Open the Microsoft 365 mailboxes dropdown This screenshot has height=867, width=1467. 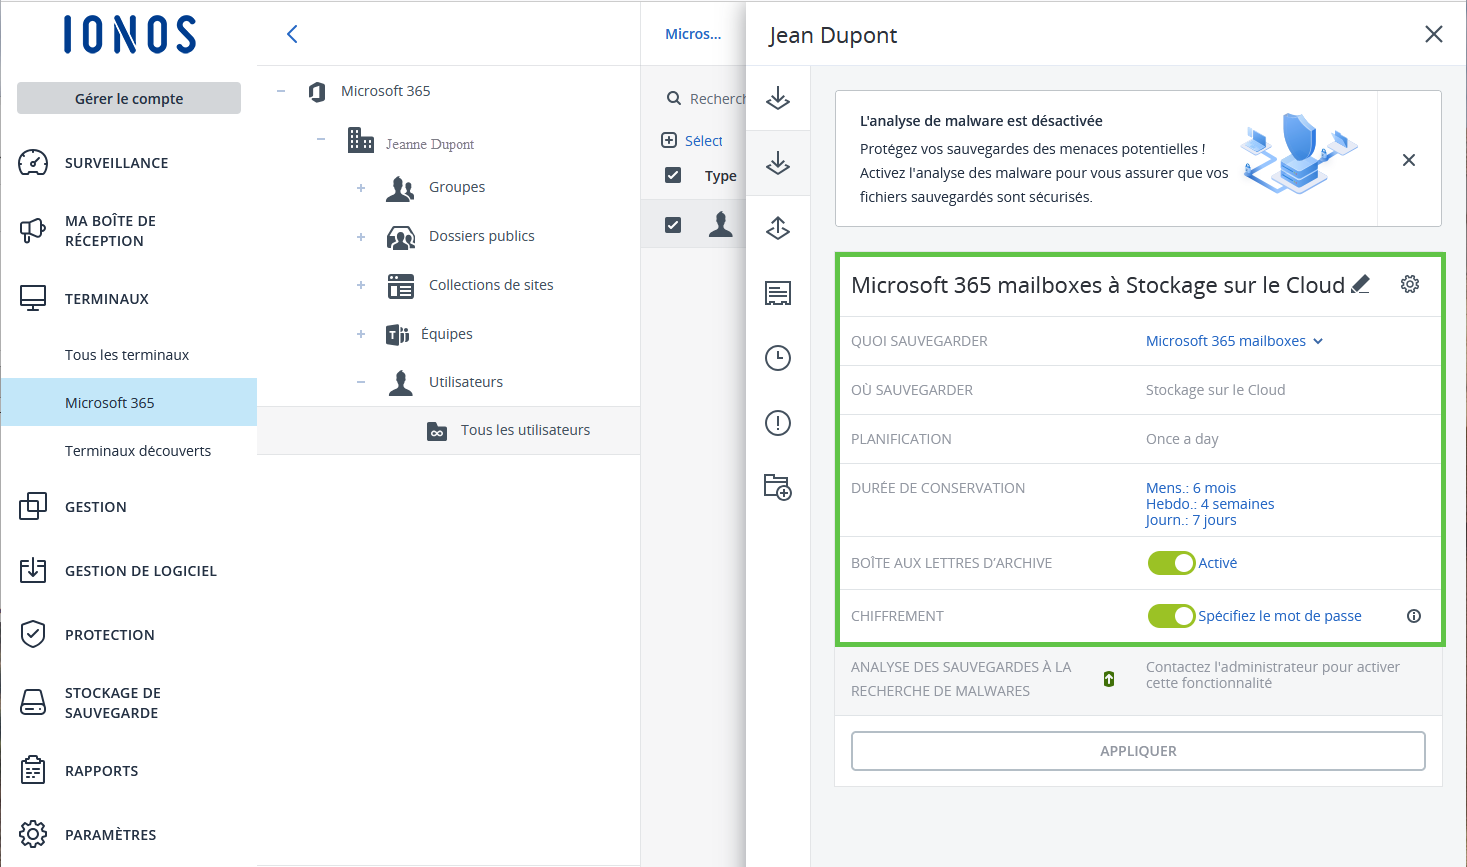tap(1234, 341)
